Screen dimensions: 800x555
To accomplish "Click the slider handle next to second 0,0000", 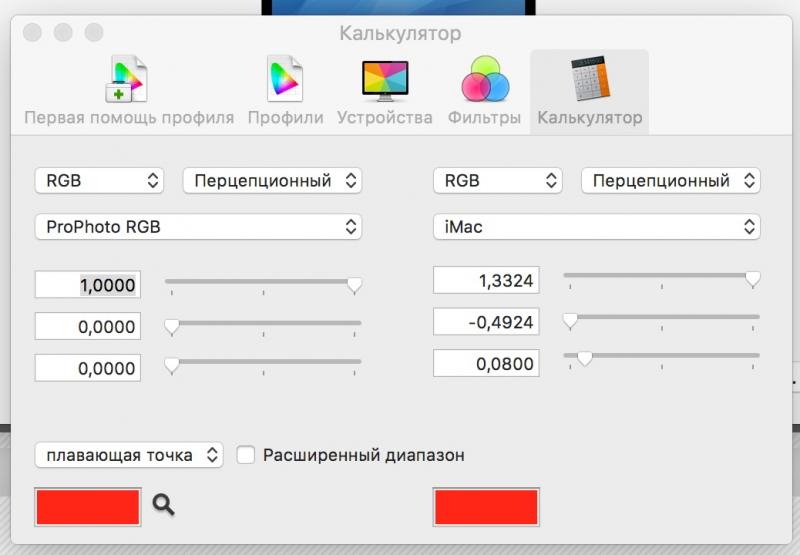I will 172,366.
